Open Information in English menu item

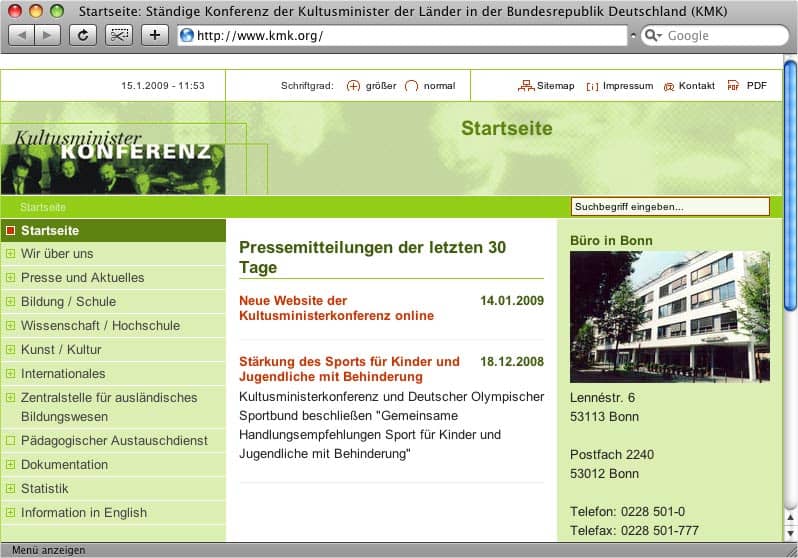tap(84, 513)
